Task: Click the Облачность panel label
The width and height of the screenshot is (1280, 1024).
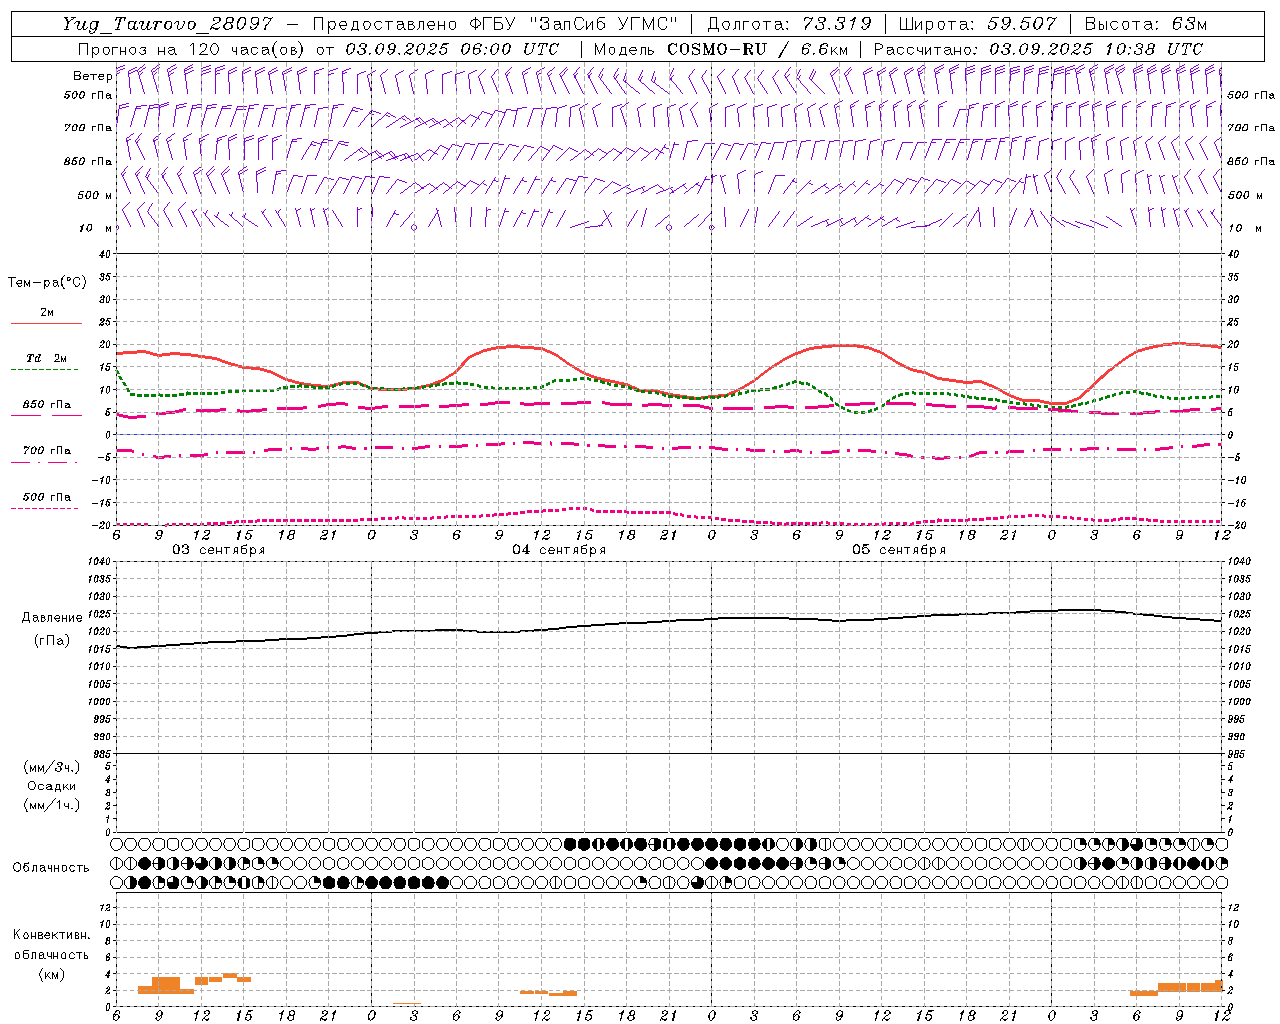Action: (x=51, y=868)
